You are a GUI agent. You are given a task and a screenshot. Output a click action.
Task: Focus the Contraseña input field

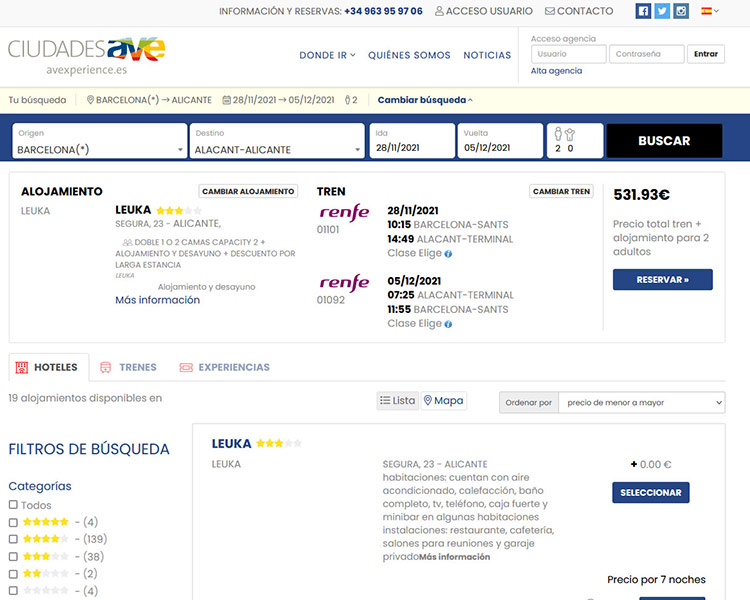click(x=647, y=54)
